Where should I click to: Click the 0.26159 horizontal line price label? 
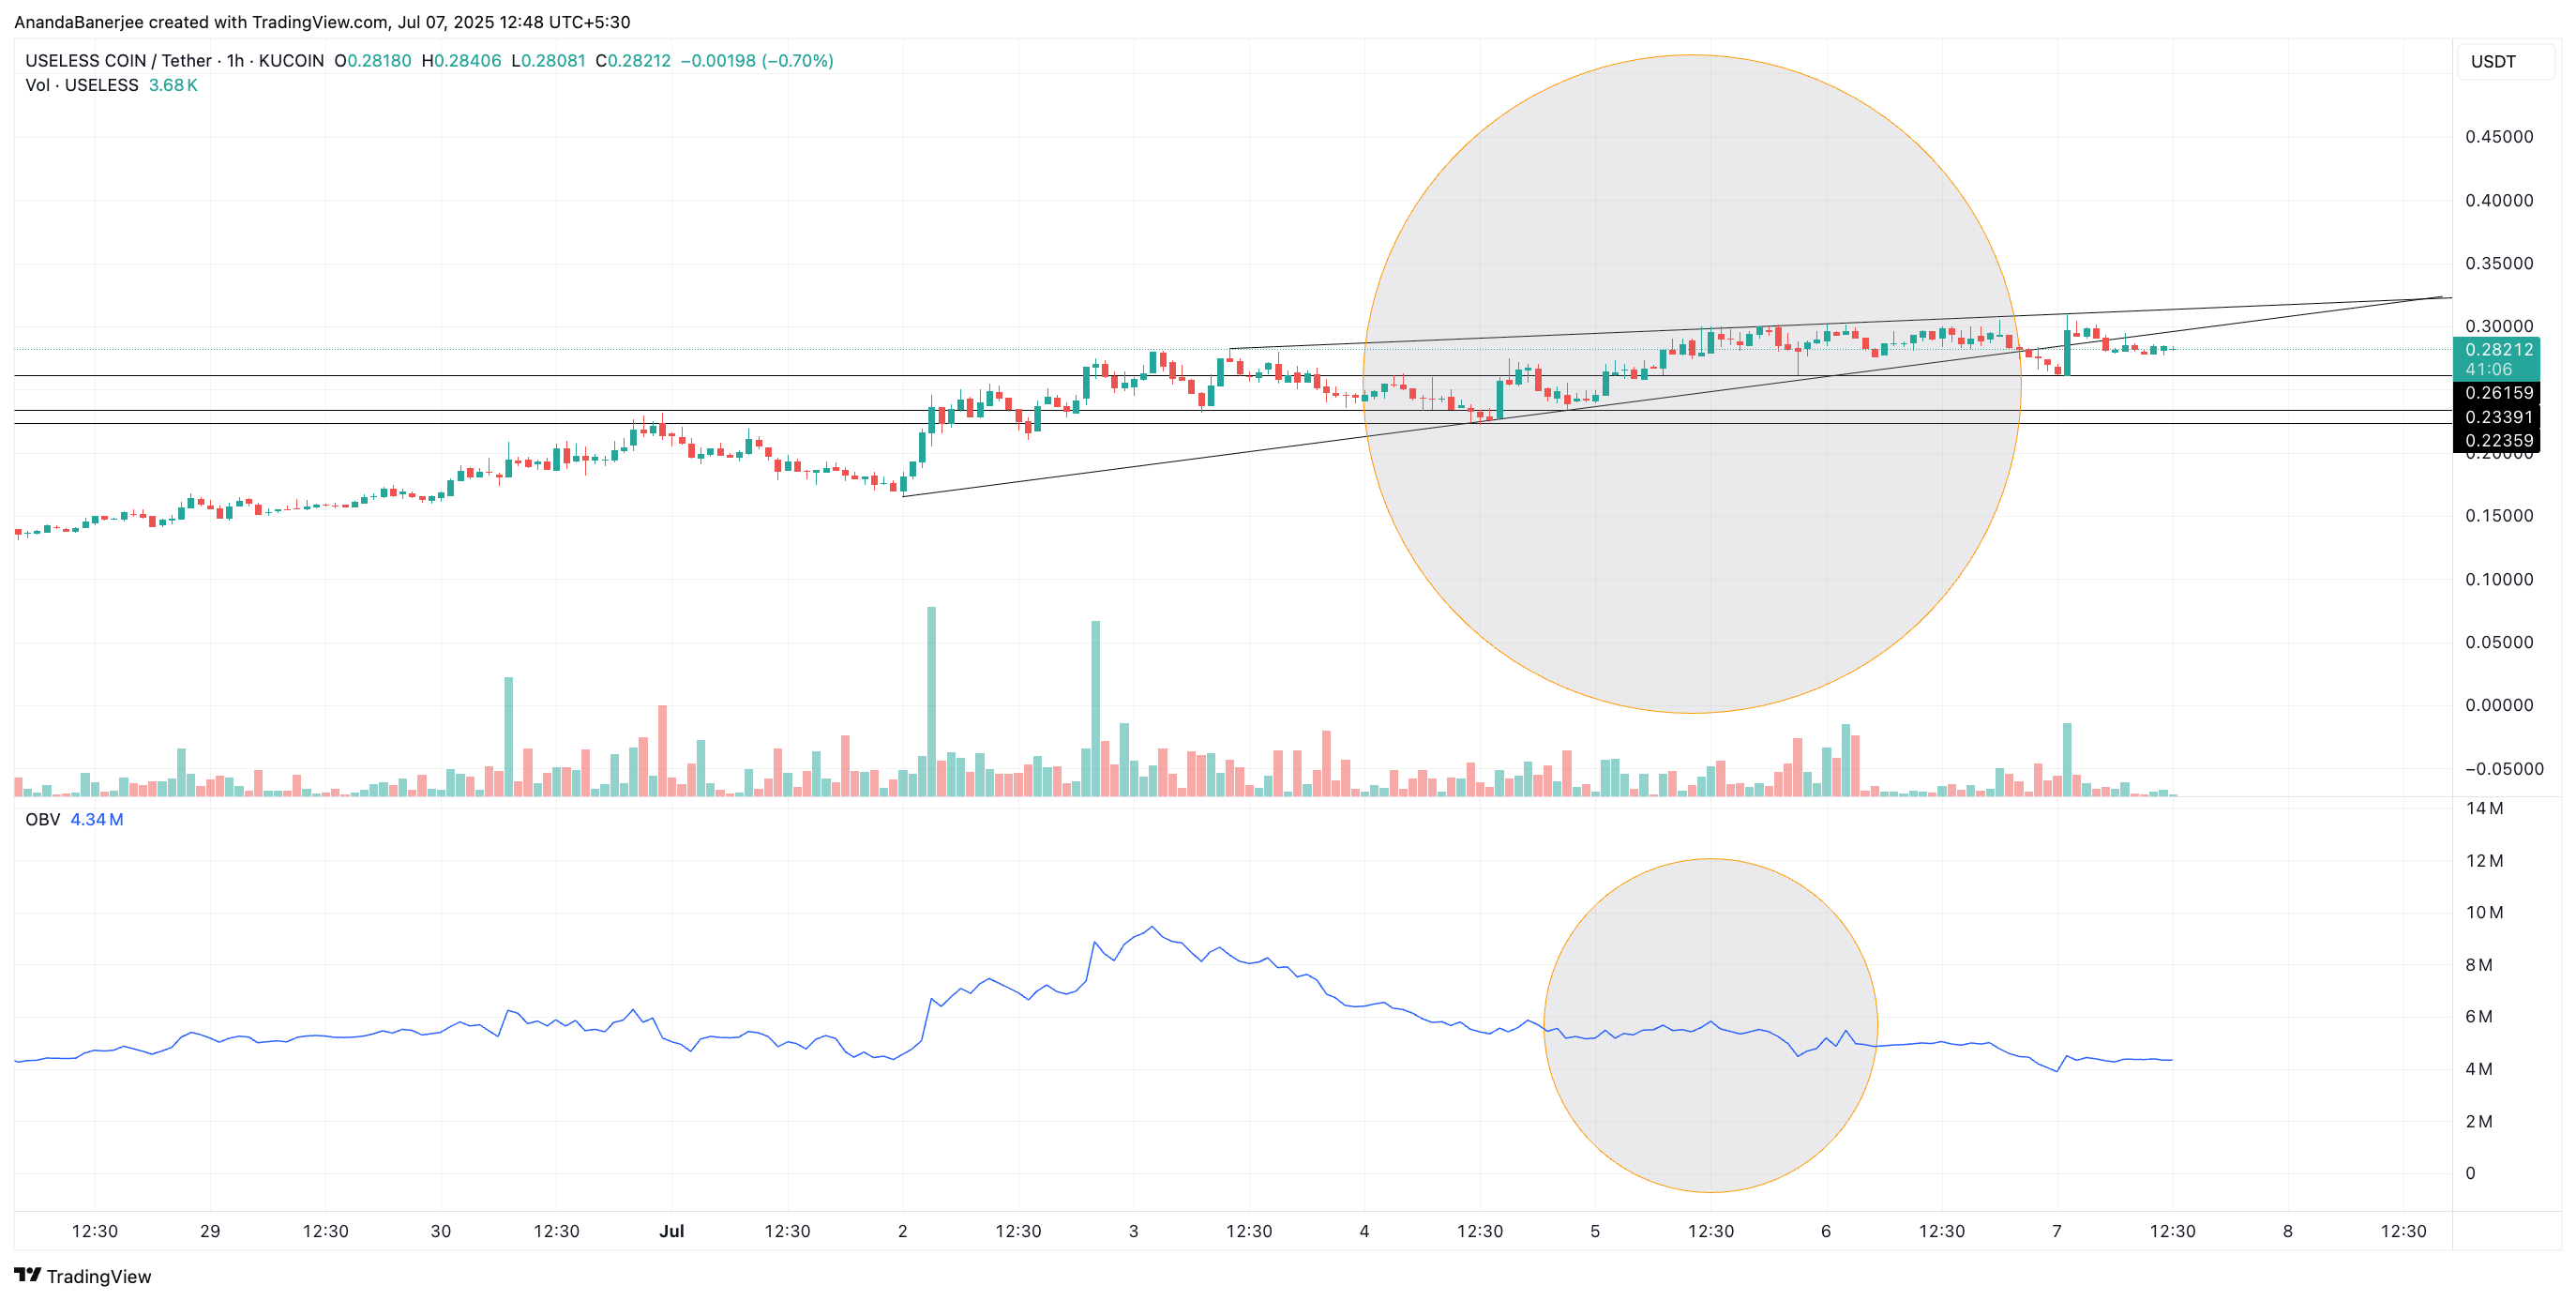[x=2498, y=393]
